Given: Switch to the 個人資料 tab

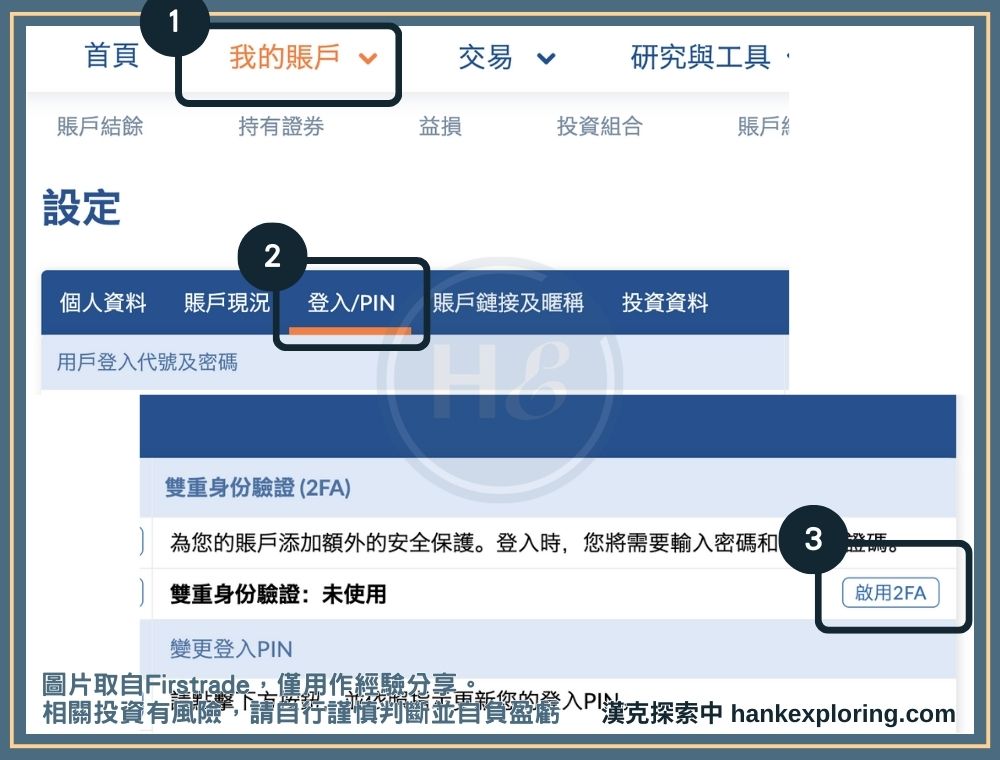Looking at the screenshot, I should 103,303.
